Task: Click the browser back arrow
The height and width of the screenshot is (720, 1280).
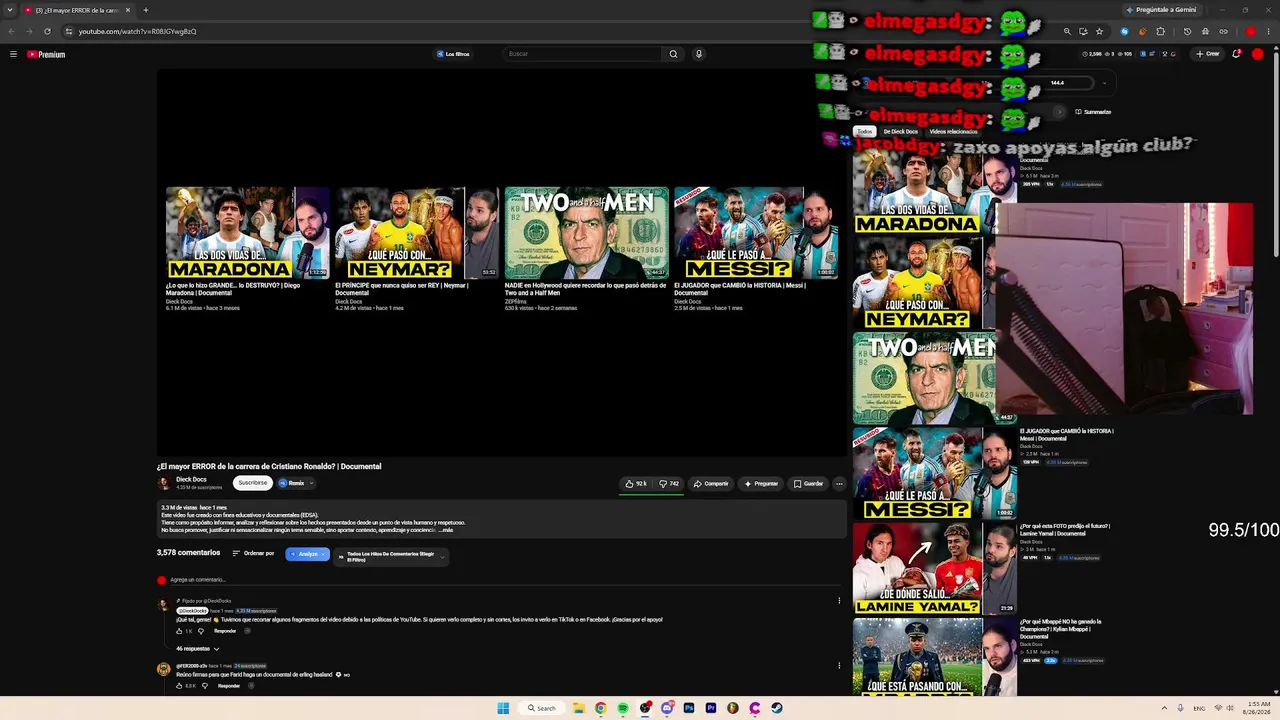Action: point(12,31)
